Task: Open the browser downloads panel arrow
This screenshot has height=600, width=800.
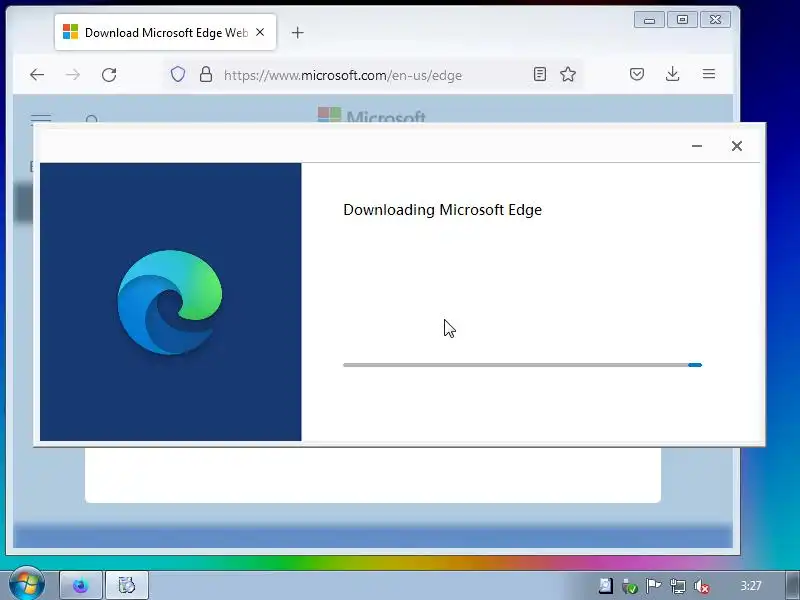Action: click(672, 74)
